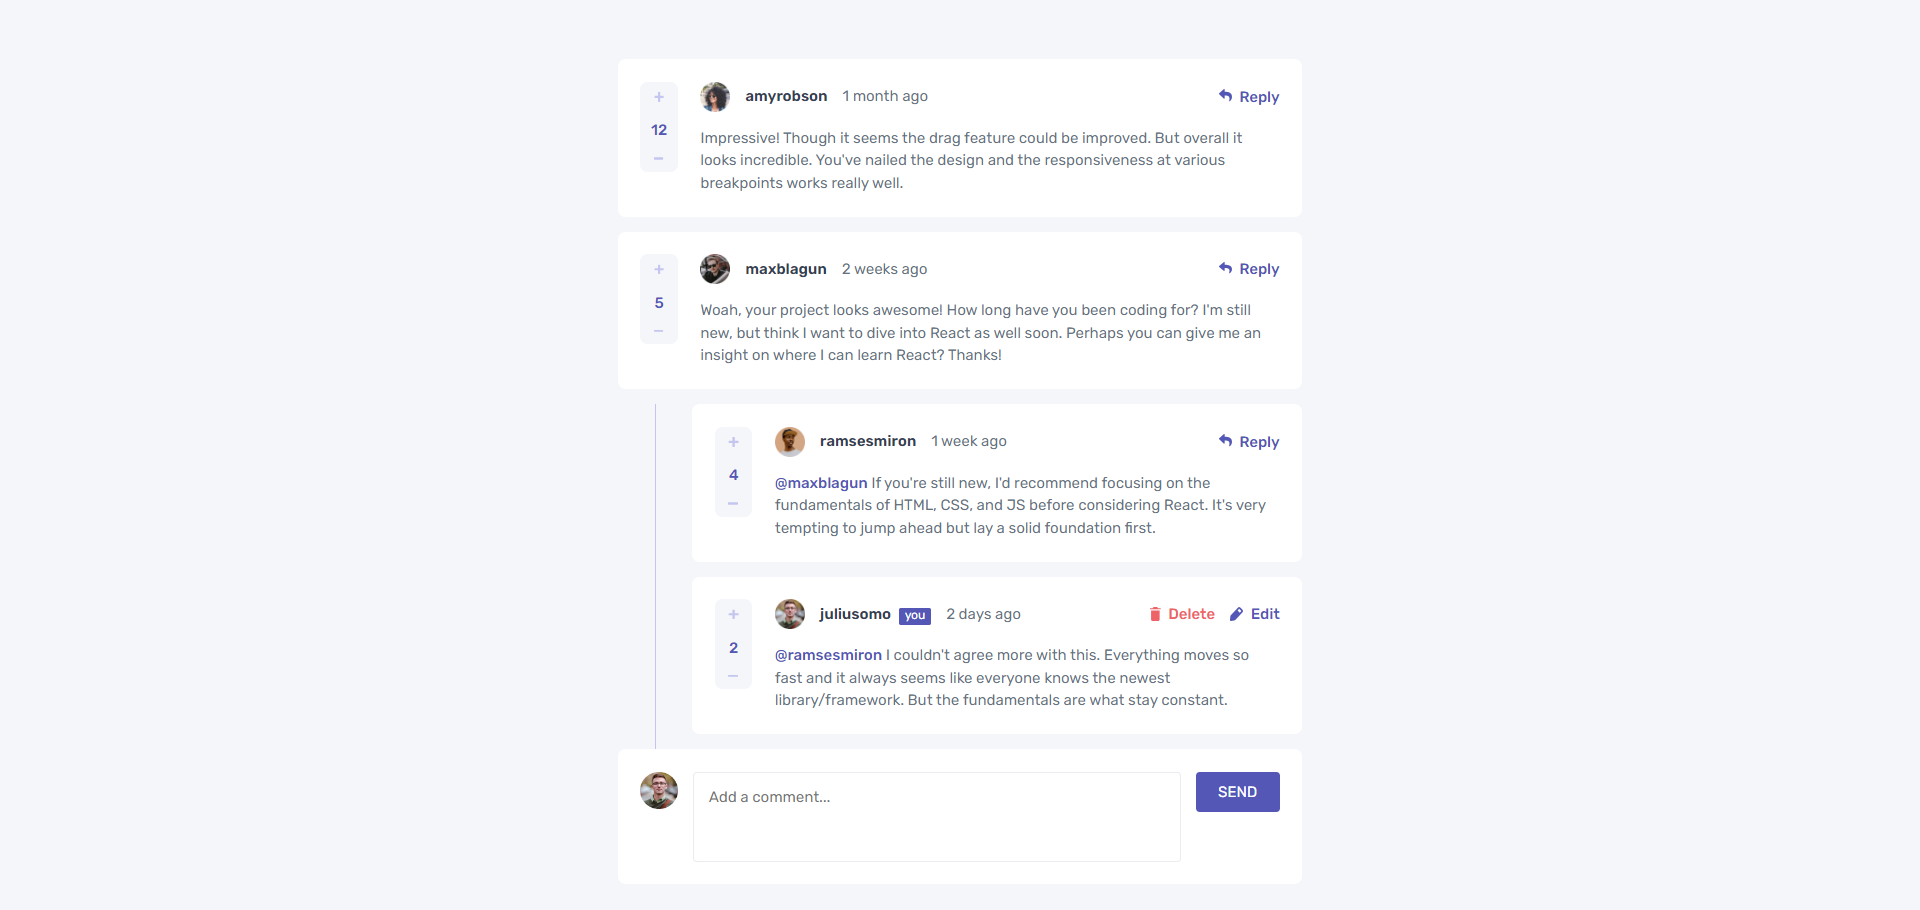Reply to maxblagun's comment

1249,269
